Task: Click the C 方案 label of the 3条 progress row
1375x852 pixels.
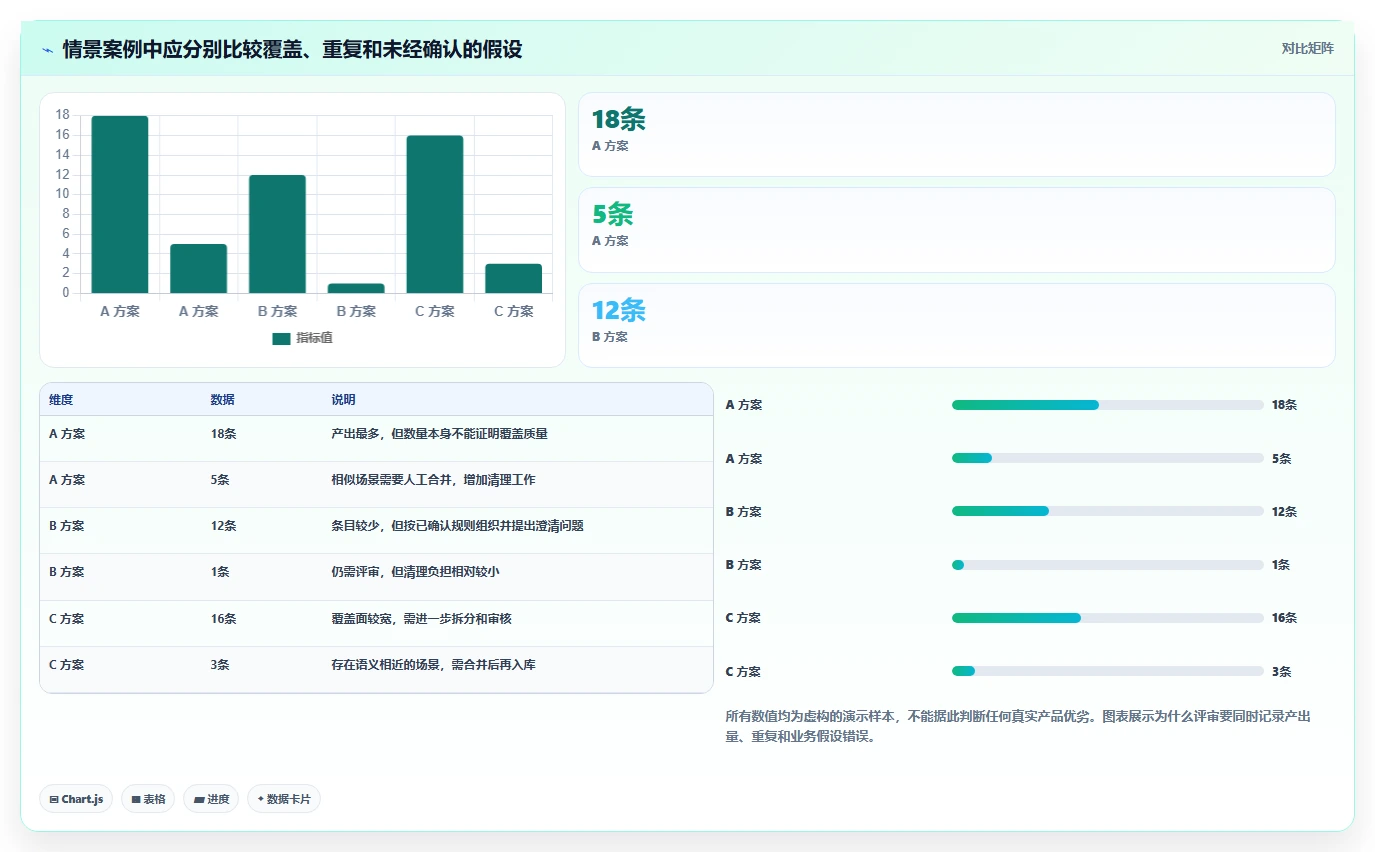Action: coord(743,672)
